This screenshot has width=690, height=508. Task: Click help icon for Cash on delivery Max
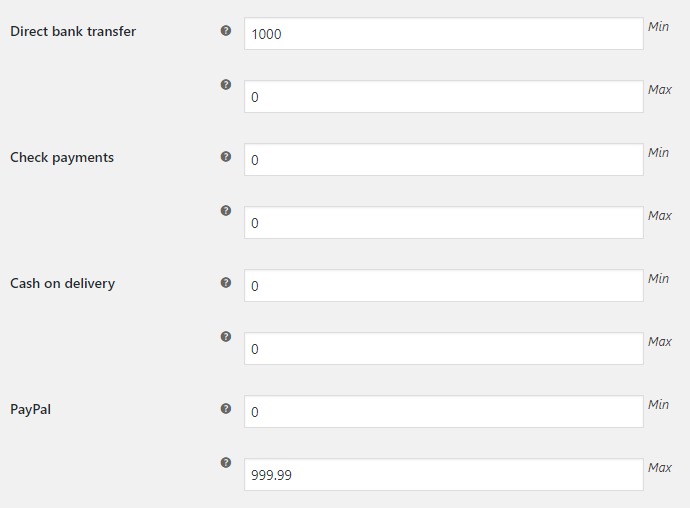226,336
